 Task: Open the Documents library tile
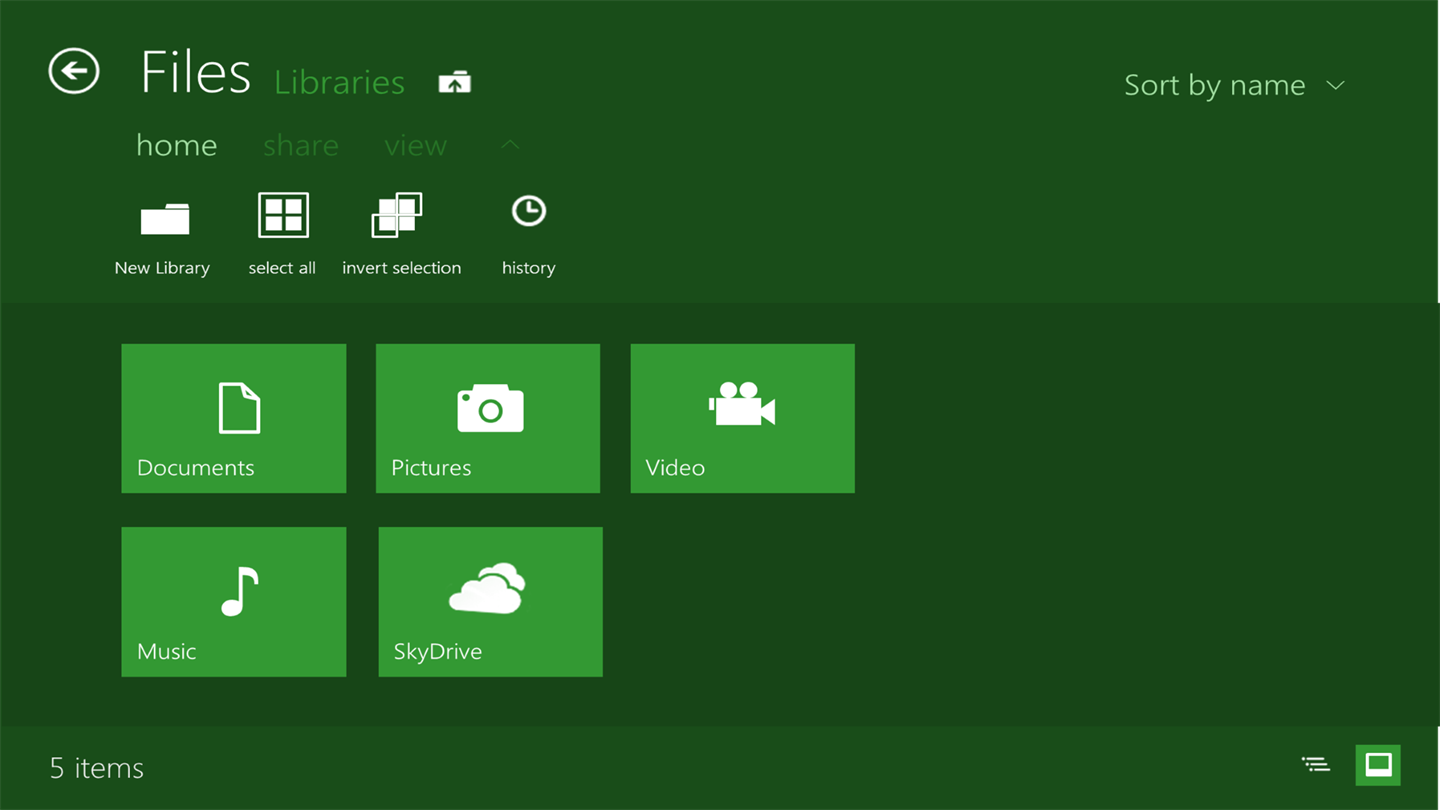[234, 418]
